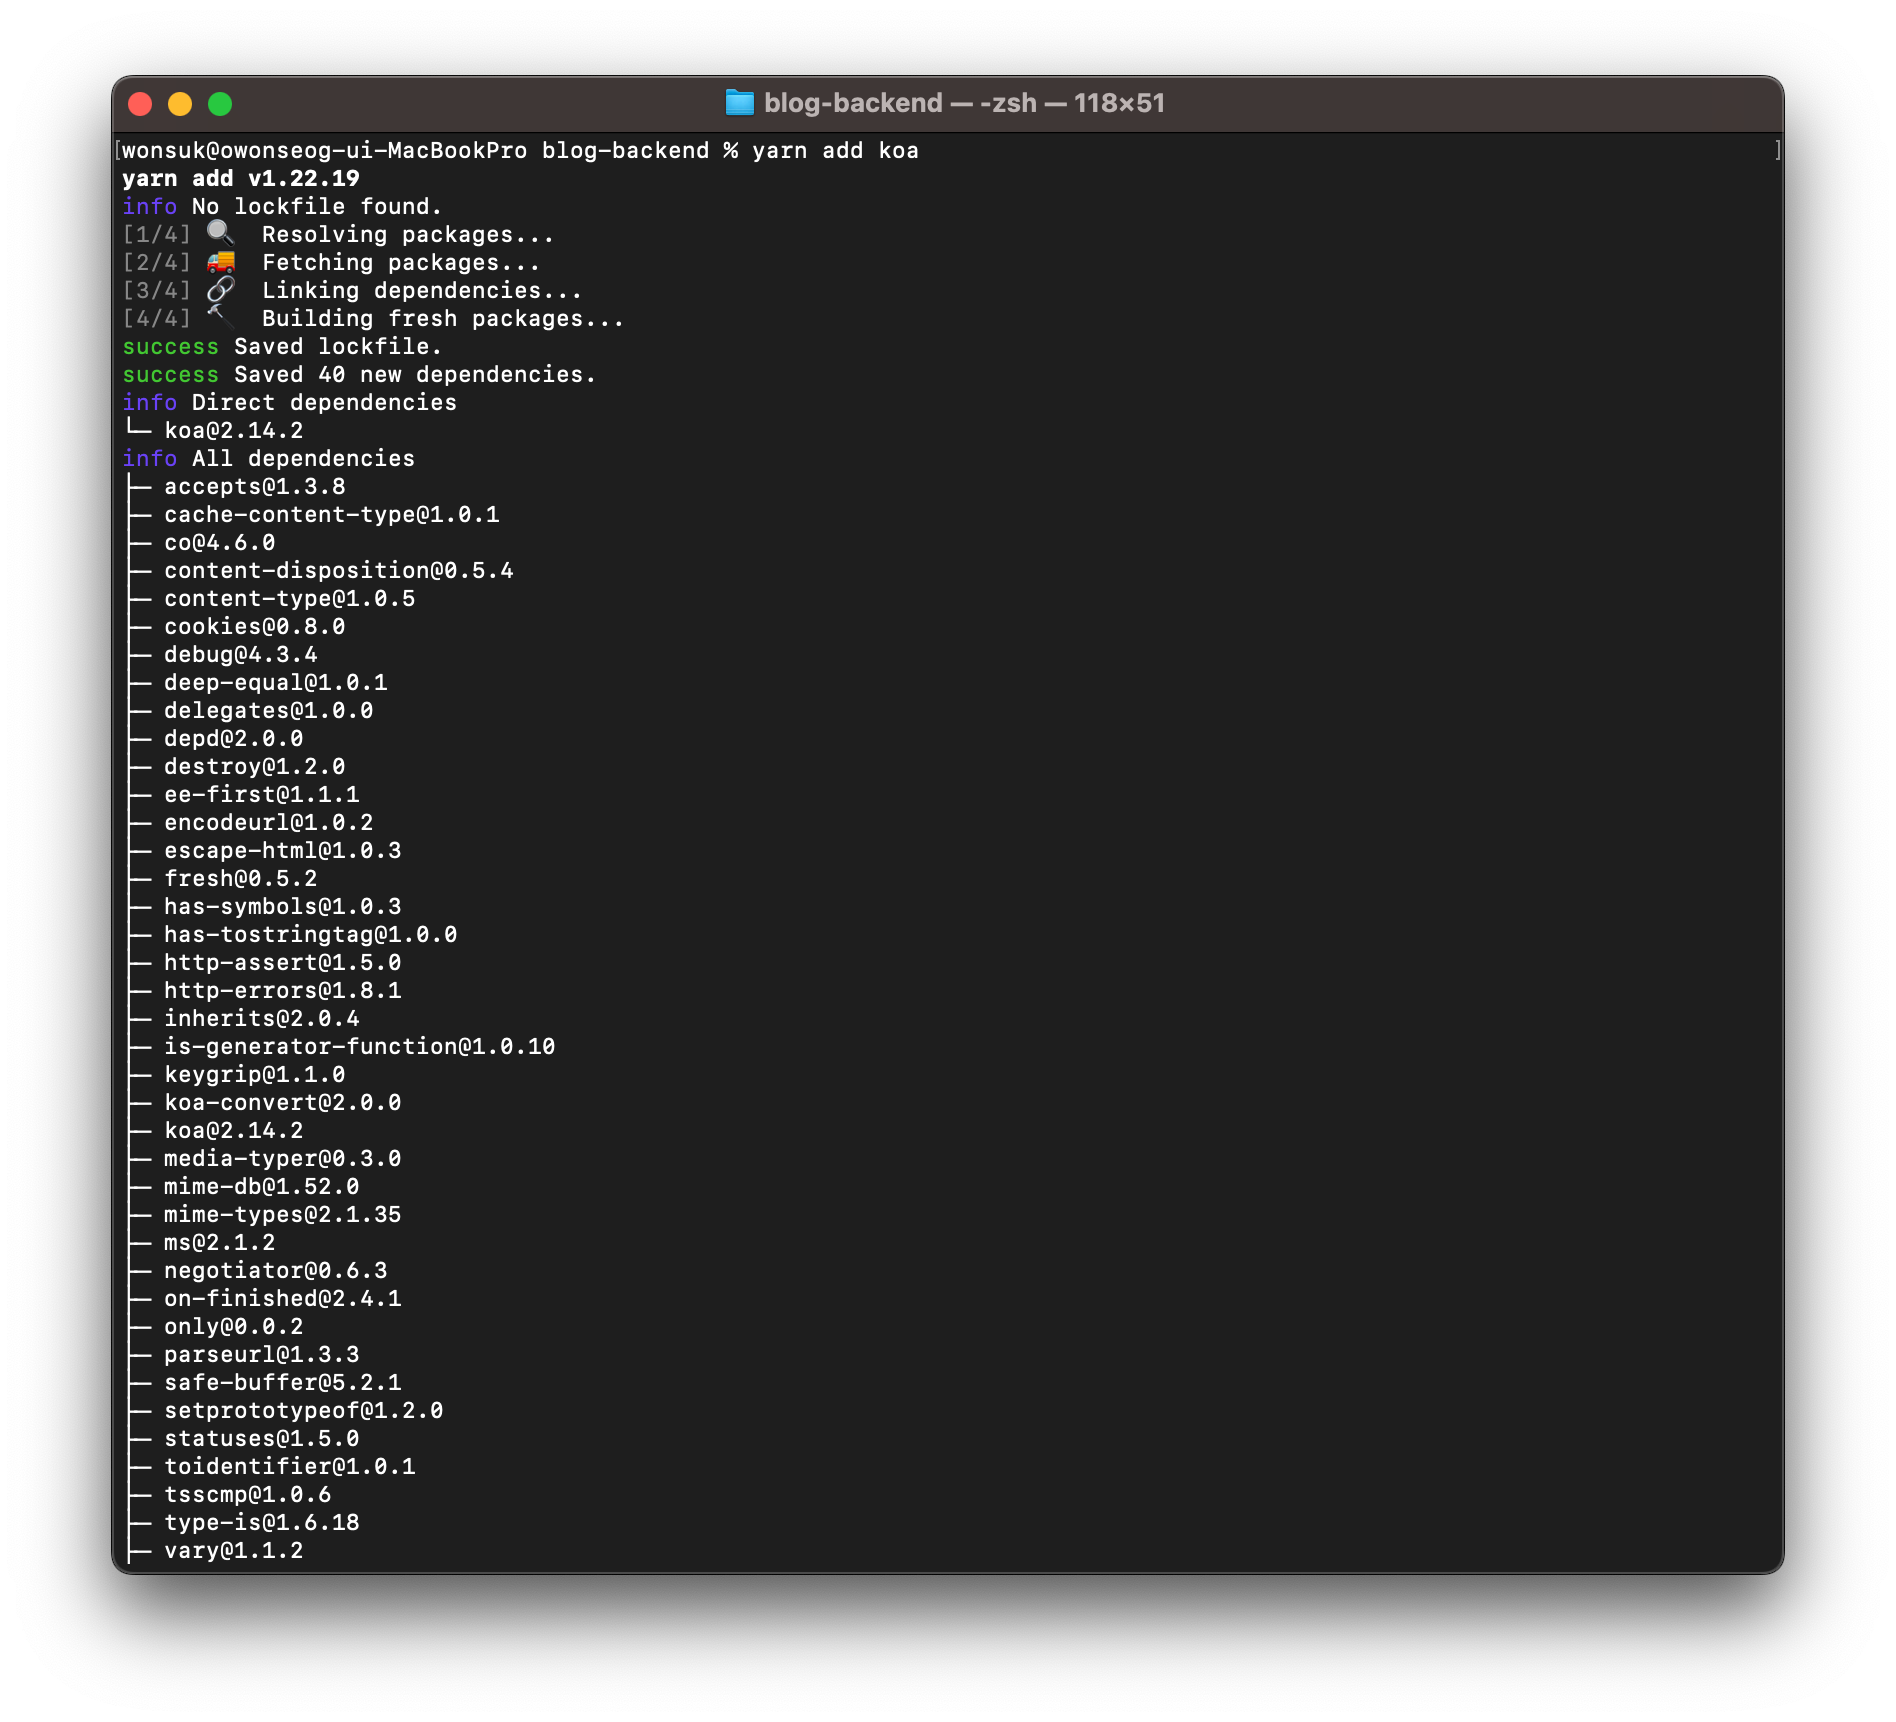Click 'fresh@0.5.2' entry
The height and width of the screenshot is (1722, 1896).
[x=241, y=879]
